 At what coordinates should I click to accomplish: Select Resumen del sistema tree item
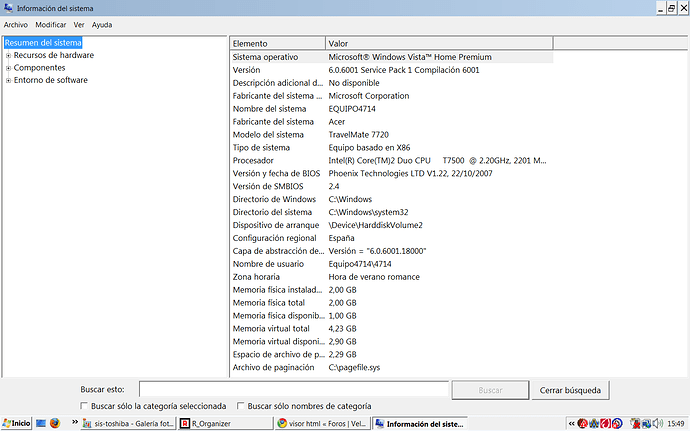(43, 43)
